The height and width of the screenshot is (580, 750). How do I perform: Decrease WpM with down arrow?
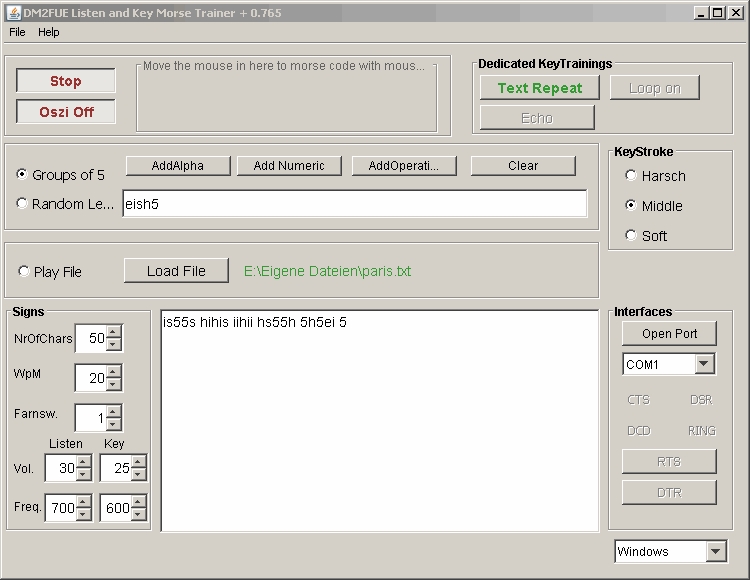[x=114, y=383]
